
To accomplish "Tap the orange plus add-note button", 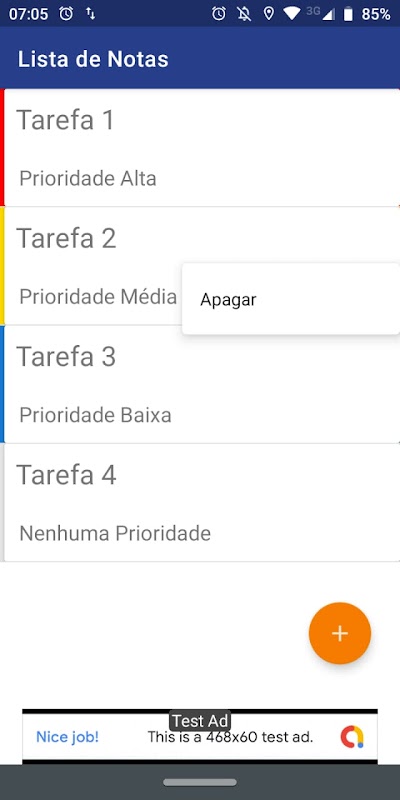I will tap(340, 633).
